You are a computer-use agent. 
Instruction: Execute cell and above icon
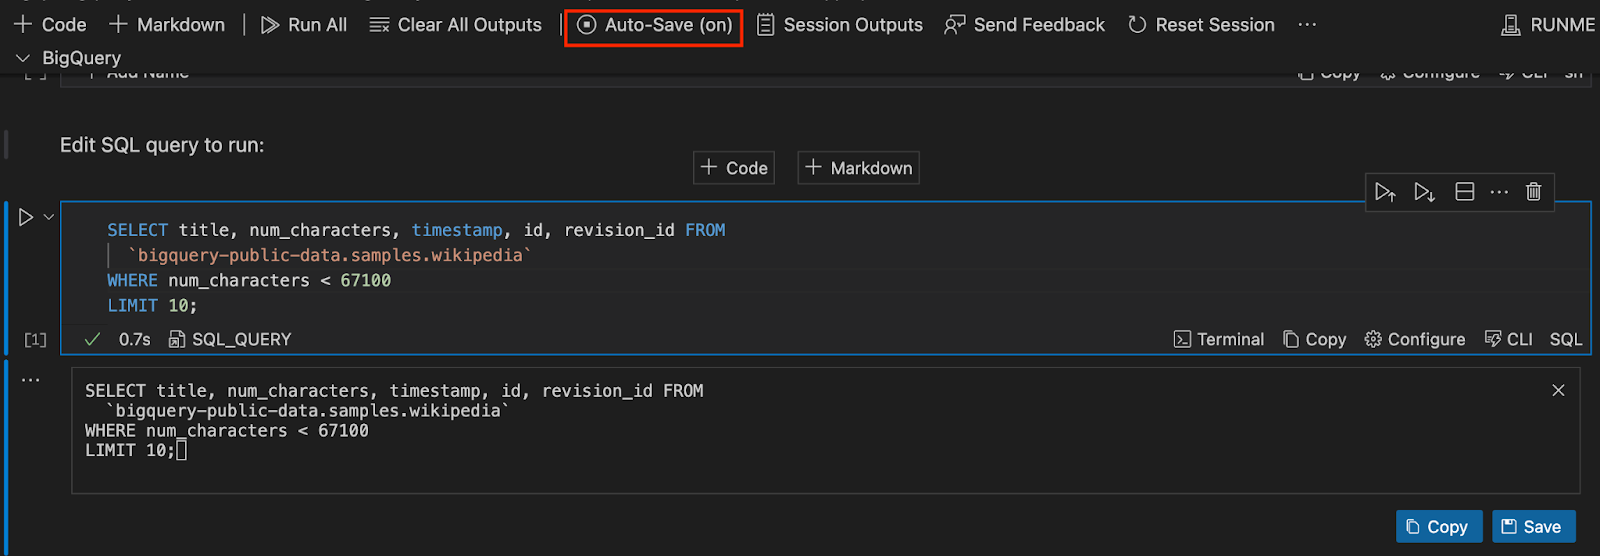click(x=1385, y=192)
